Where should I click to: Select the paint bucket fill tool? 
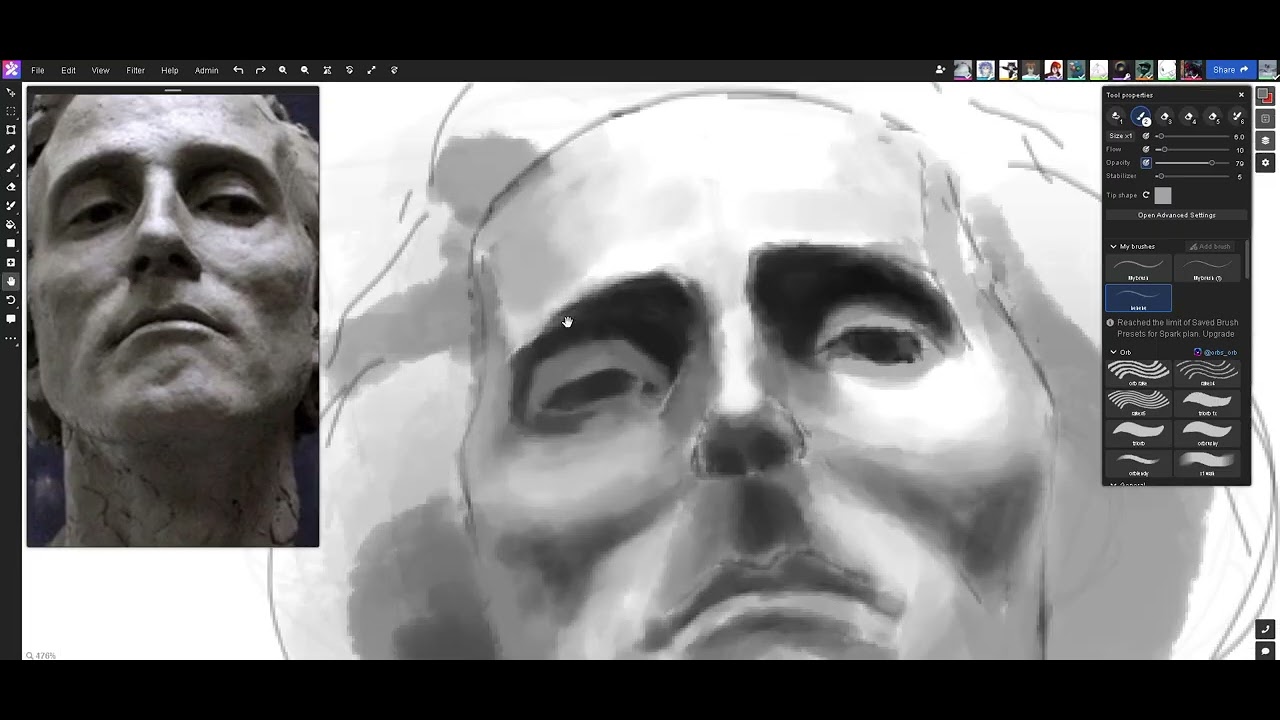pyautogui.click(x=11, y=225)
